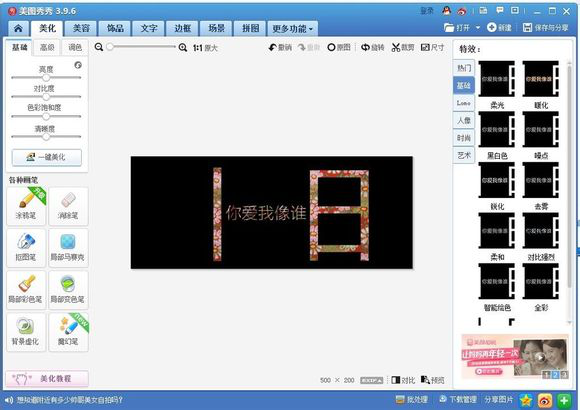Click the 预览 preview button

[432, 380]
